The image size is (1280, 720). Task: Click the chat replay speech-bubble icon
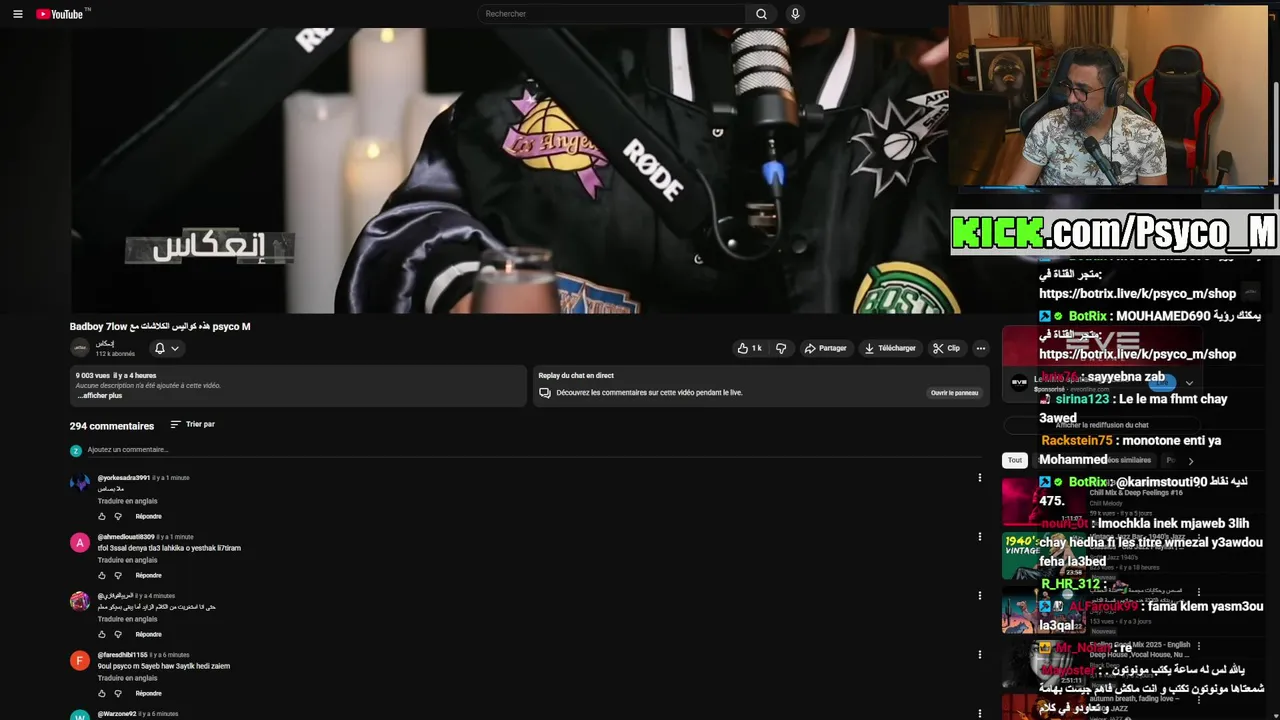click(544, 393)
